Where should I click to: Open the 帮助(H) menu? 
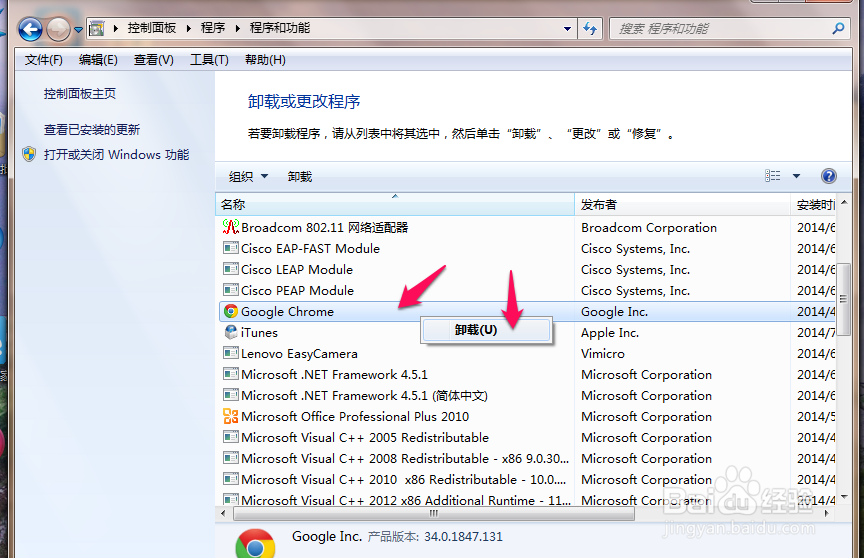[265, 60]
